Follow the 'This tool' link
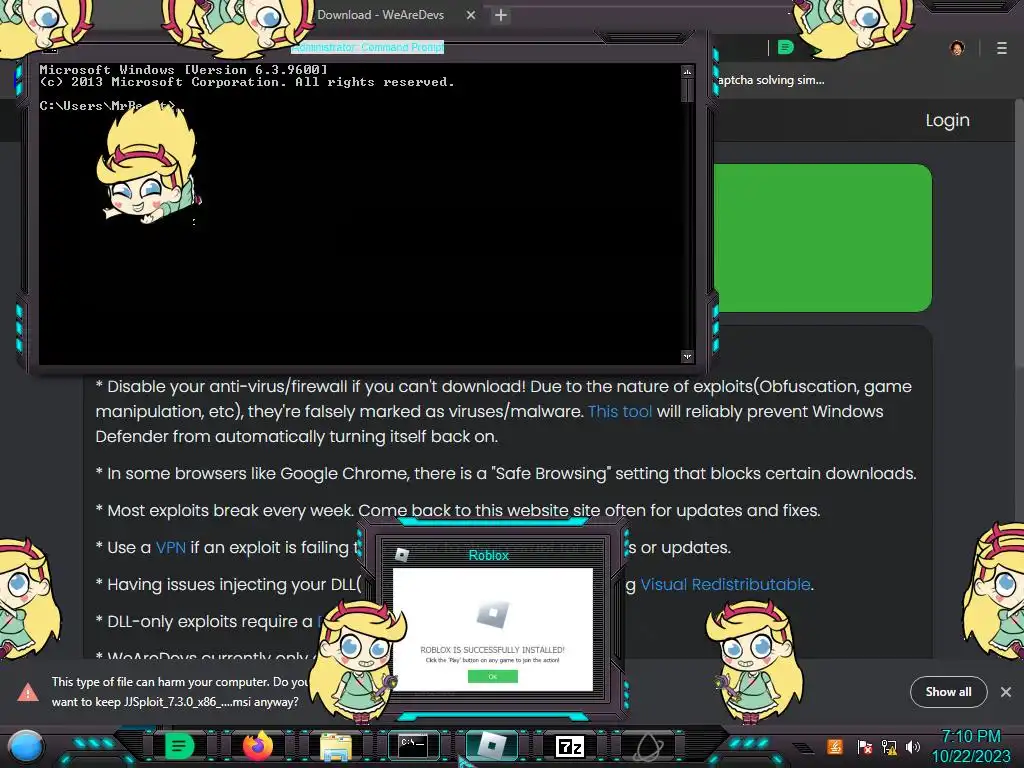Viewport: 1024px width, 768px height. coord(620,411)
